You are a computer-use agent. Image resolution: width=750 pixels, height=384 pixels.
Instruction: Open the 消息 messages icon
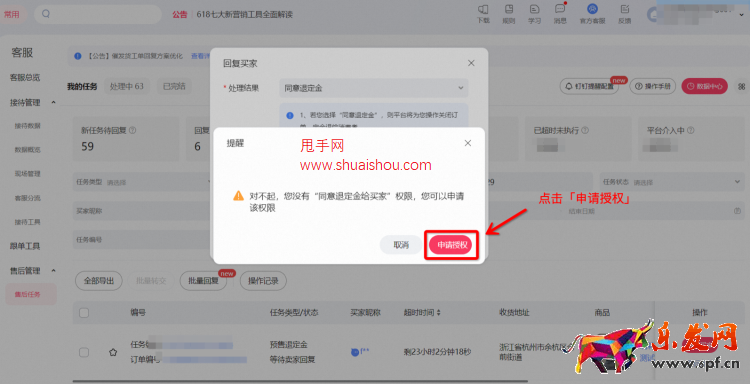[560, 14]
